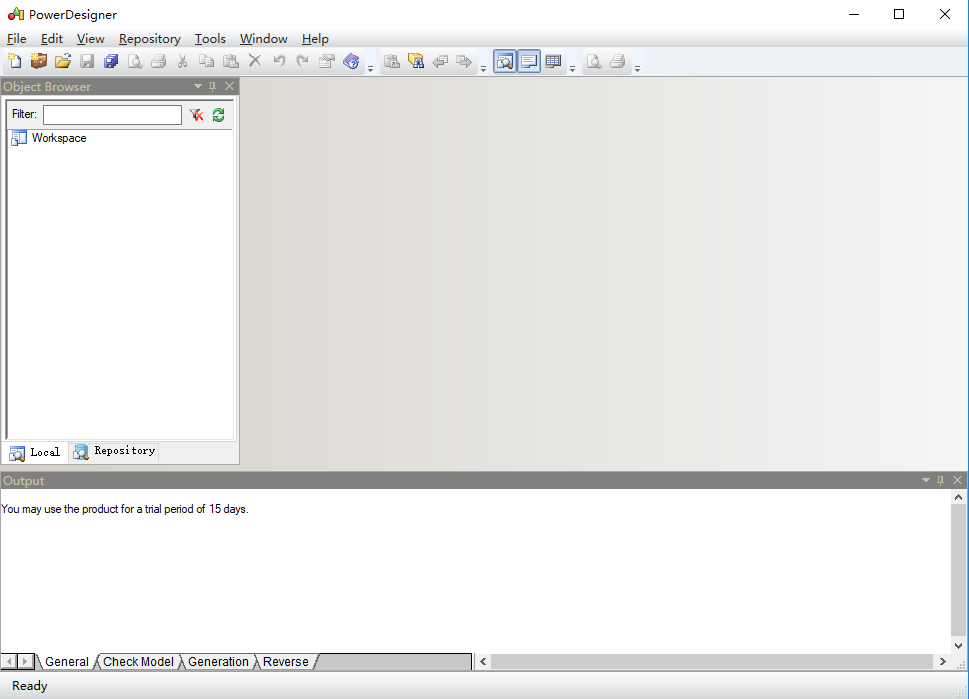This screenshot has width=969, height=699.
Task: Open the Window menu
Action: 263,39
